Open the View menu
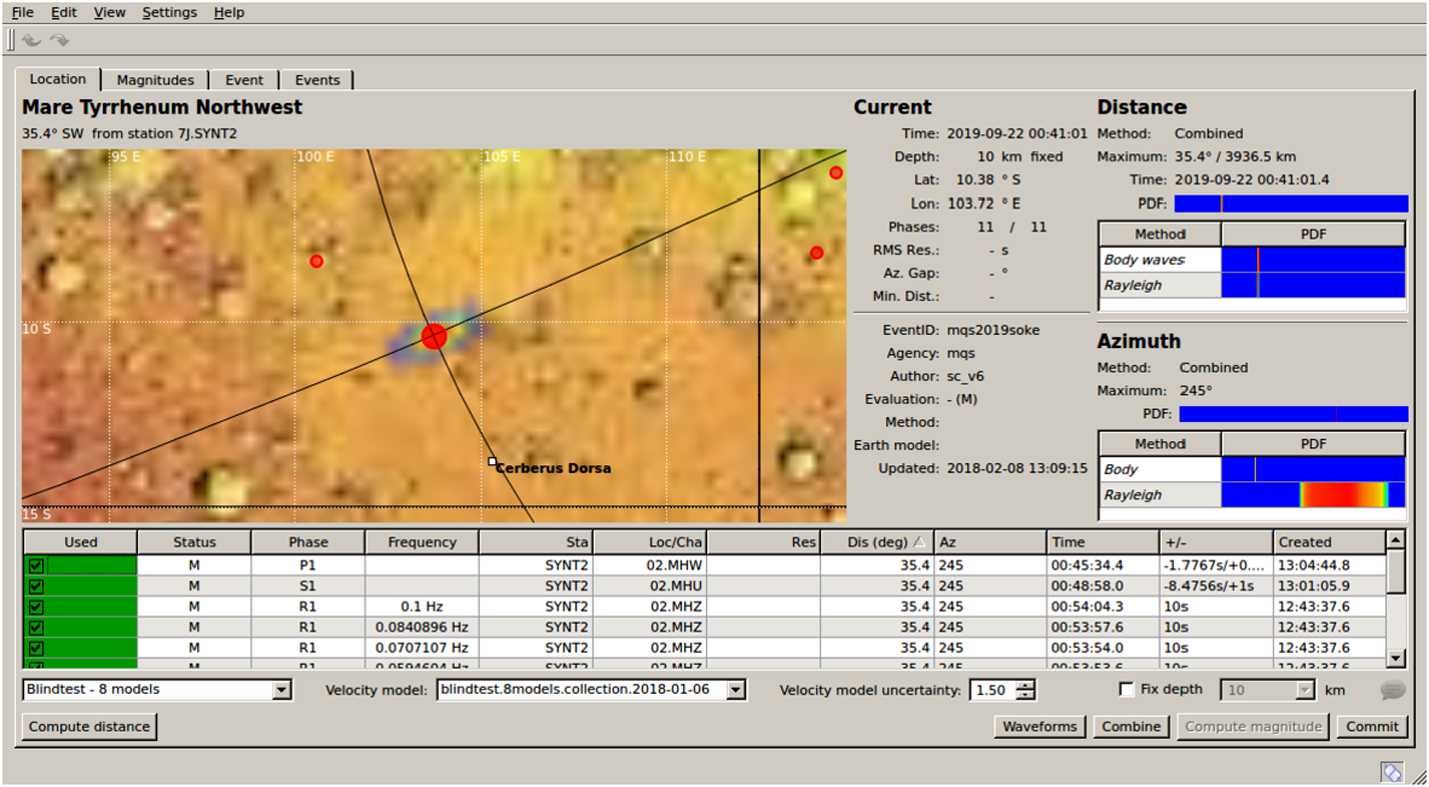The width and height of the screenshot is (1429, 787). tap(109, 12)
